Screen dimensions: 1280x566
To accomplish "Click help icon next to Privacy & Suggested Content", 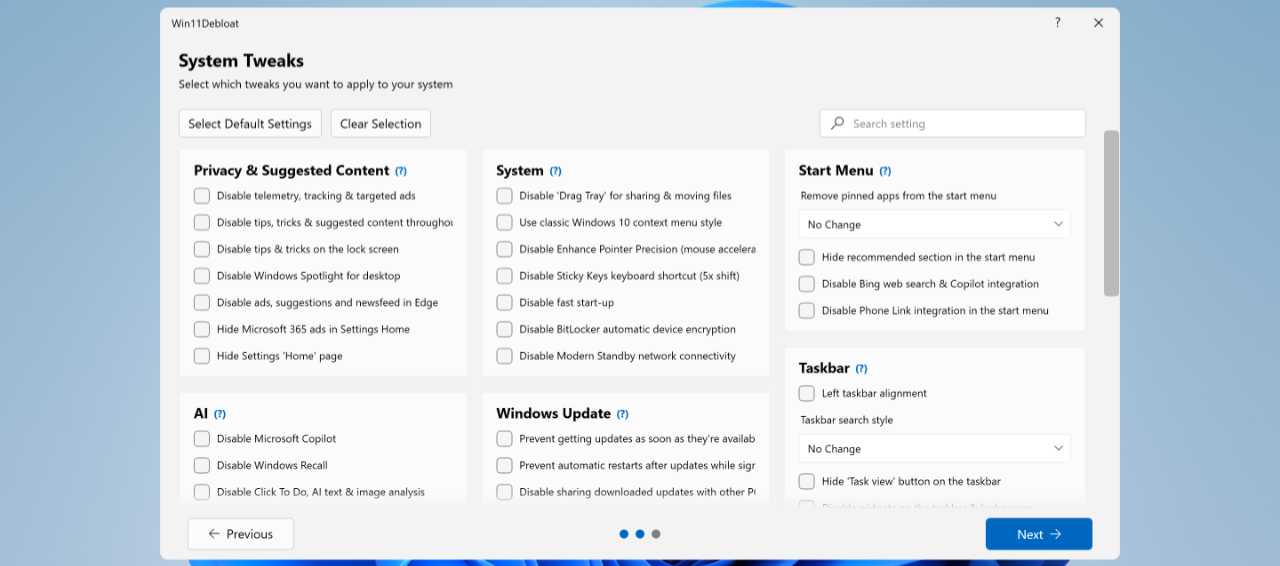I will pyautogui.click(x=401, y=171).
